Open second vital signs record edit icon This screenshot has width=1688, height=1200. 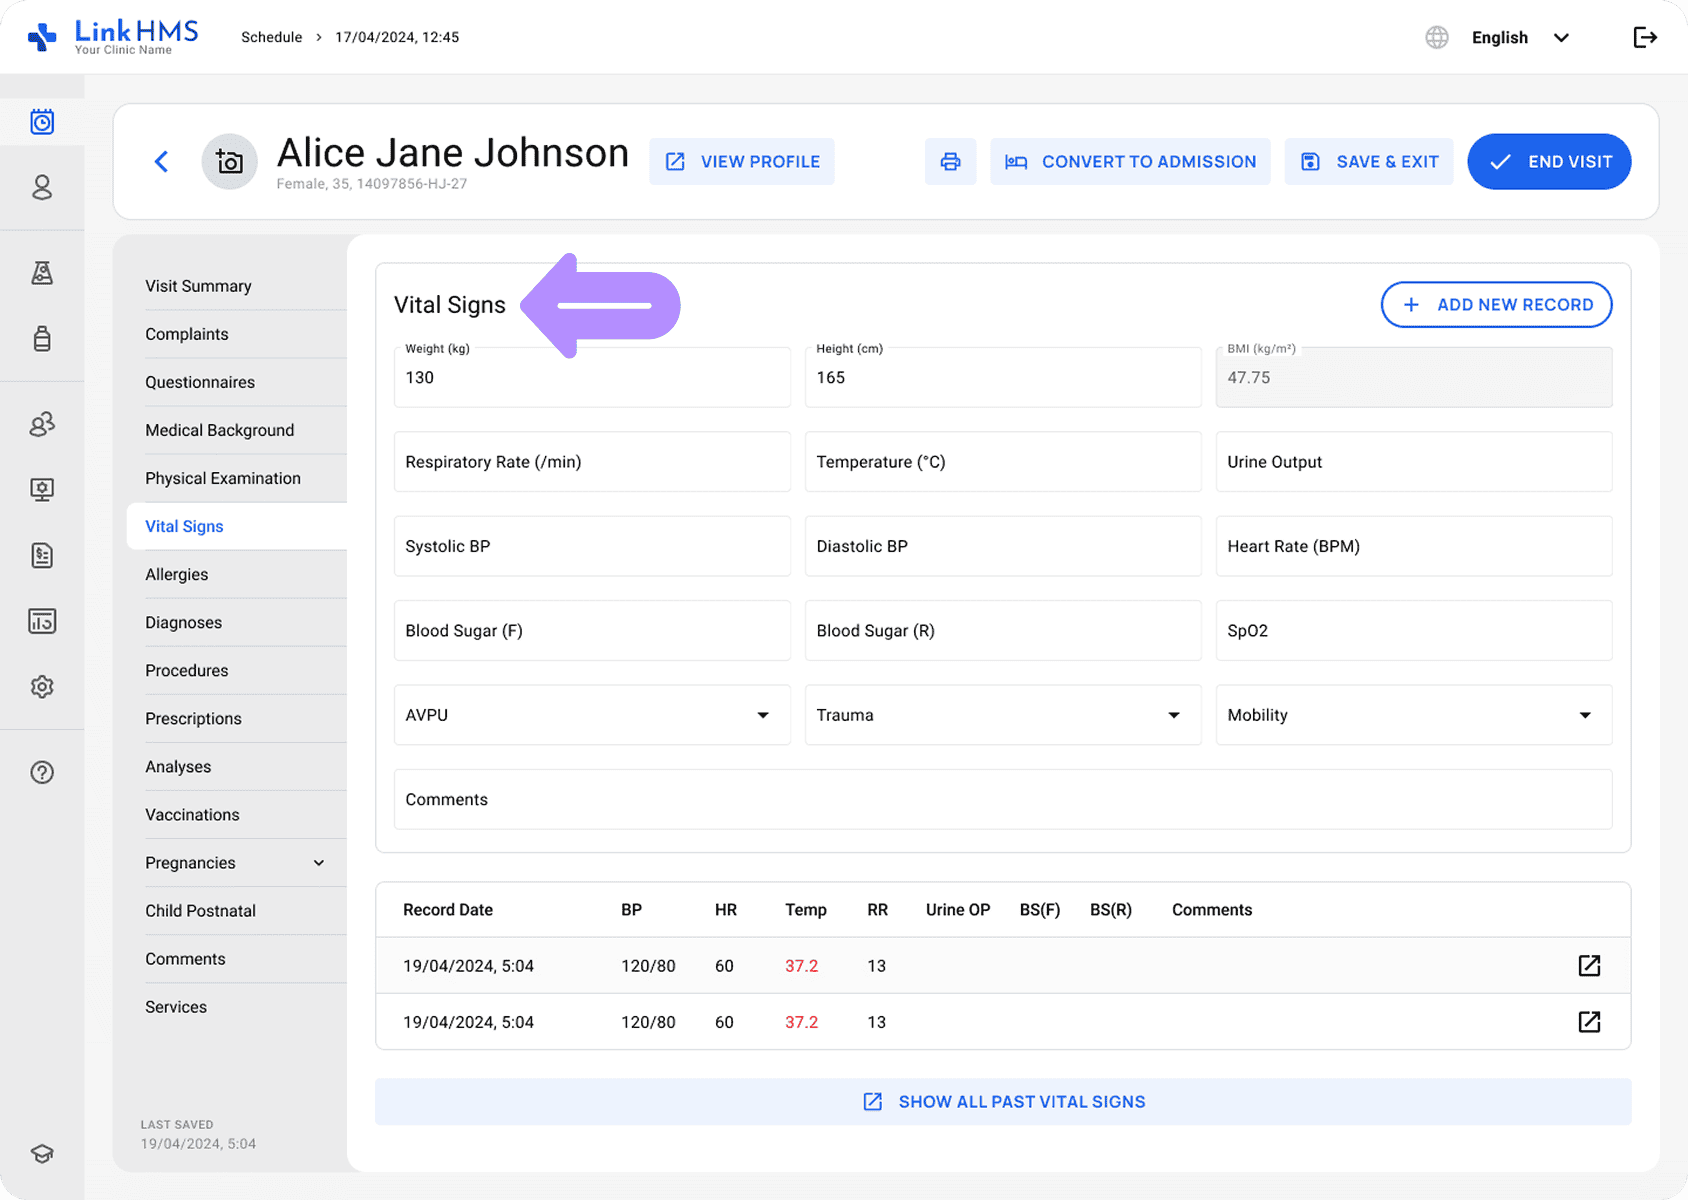[x=1588, y=1022]
